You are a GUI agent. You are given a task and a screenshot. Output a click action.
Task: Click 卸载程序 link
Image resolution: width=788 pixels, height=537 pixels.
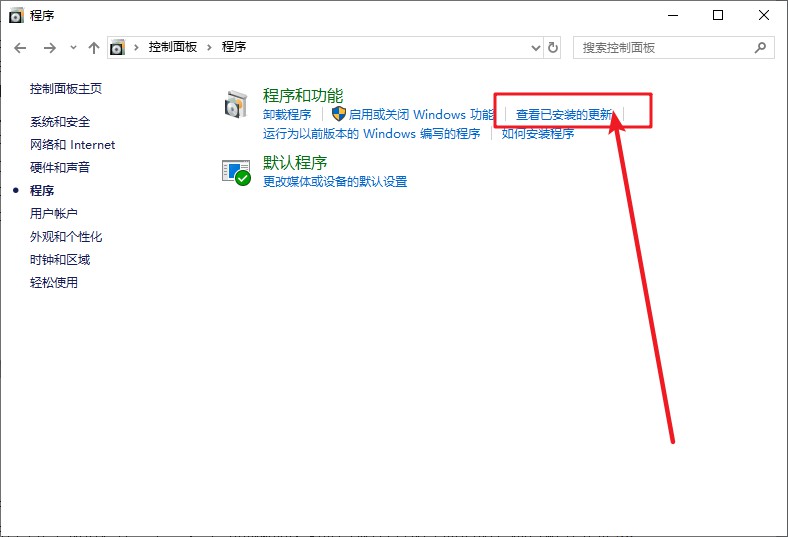pos(287,115)
